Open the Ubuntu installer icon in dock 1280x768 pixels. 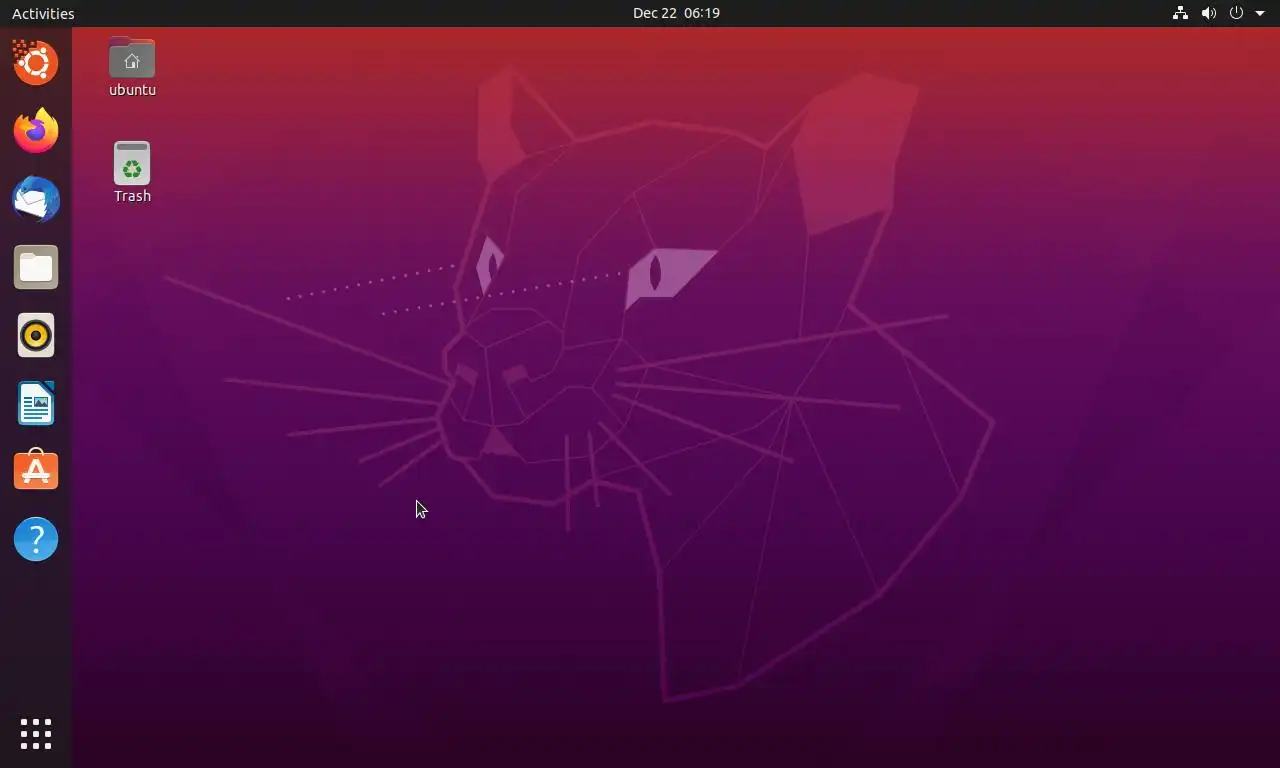coord(36,63)
